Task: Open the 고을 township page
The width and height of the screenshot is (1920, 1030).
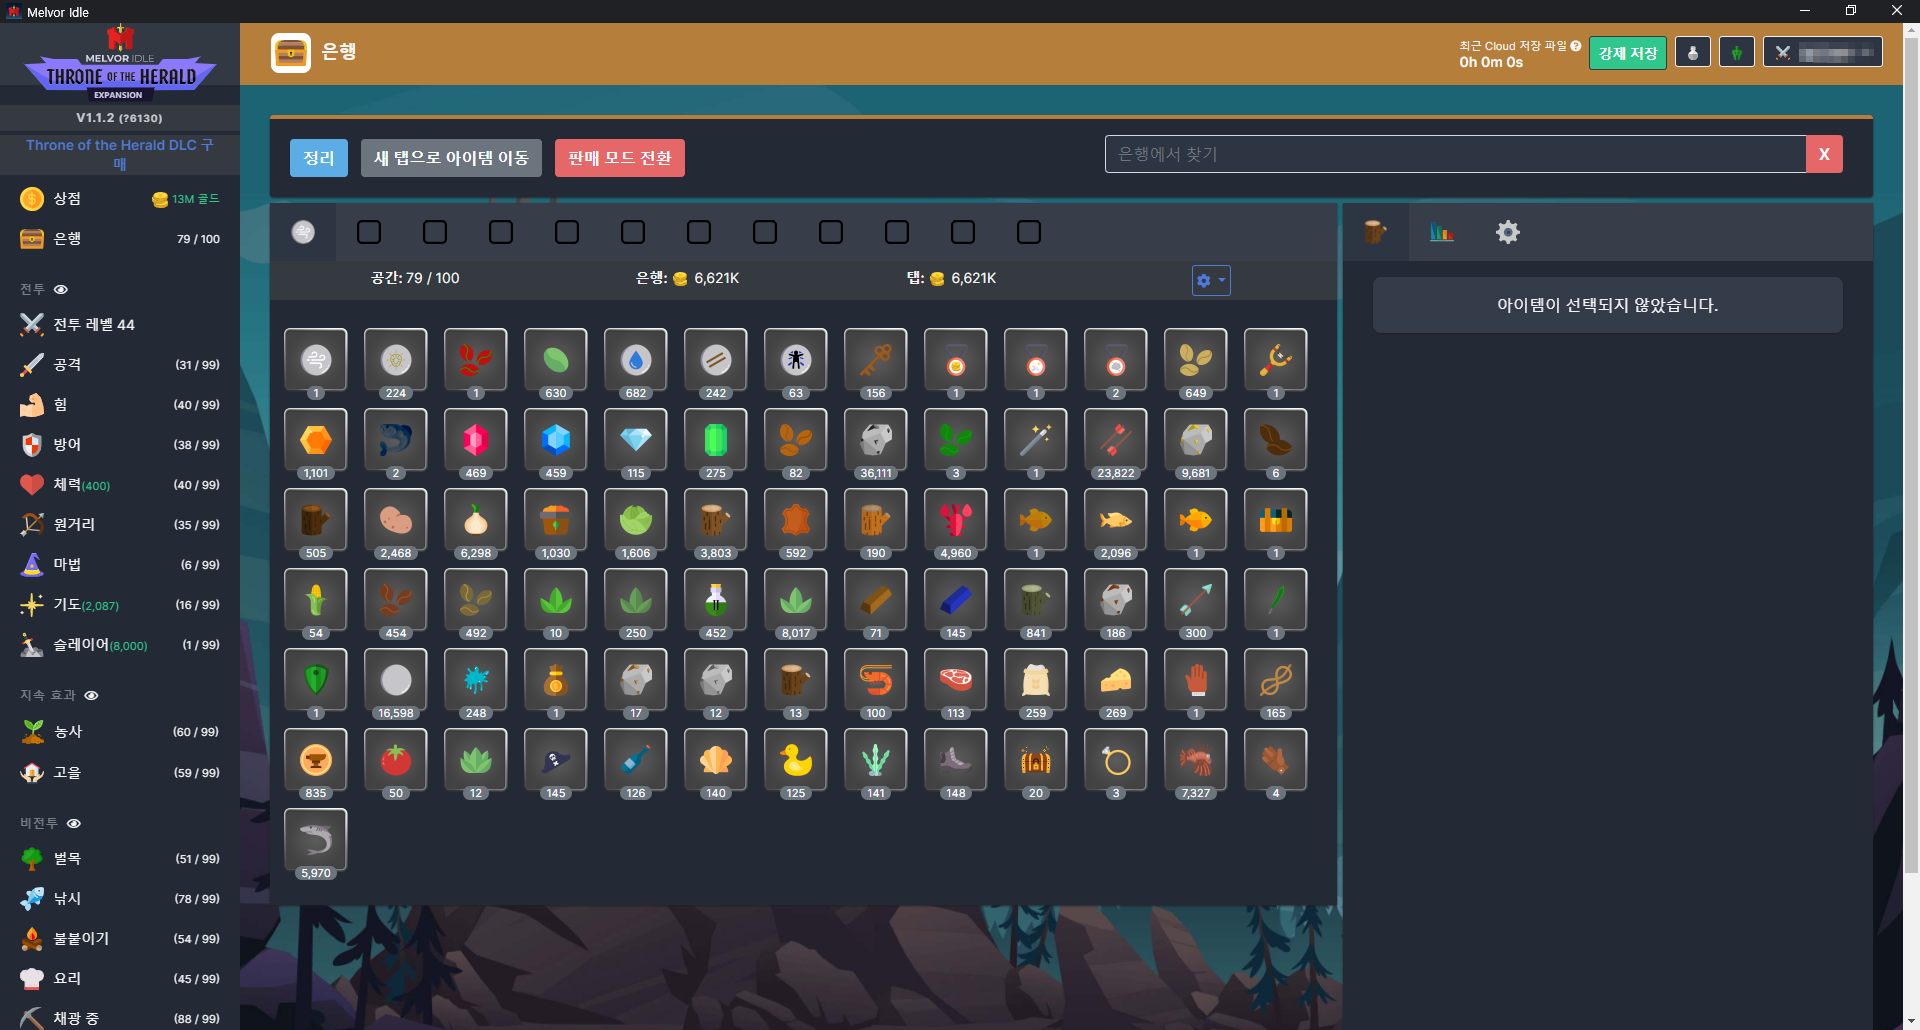Action: pos(120,773)
